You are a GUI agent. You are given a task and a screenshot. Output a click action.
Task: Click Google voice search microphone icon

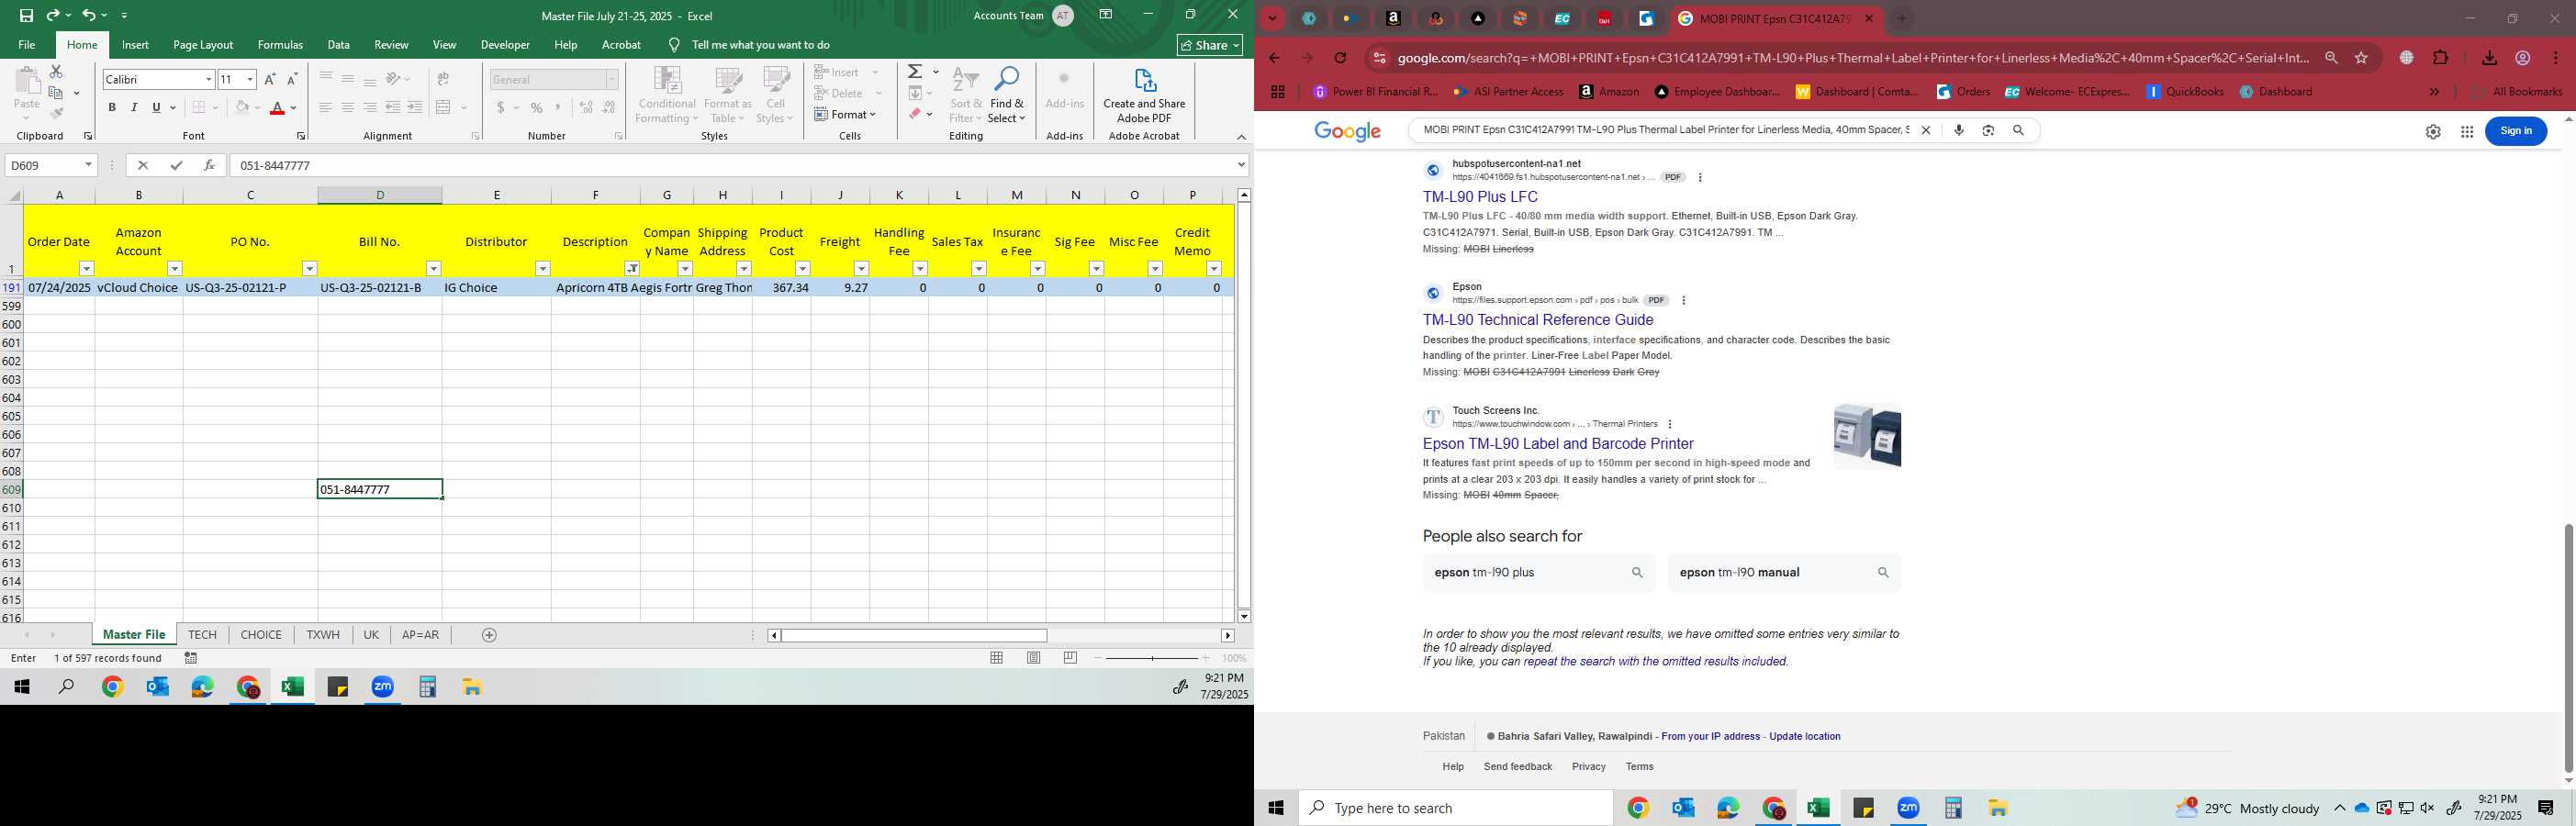coord(1958,130)
